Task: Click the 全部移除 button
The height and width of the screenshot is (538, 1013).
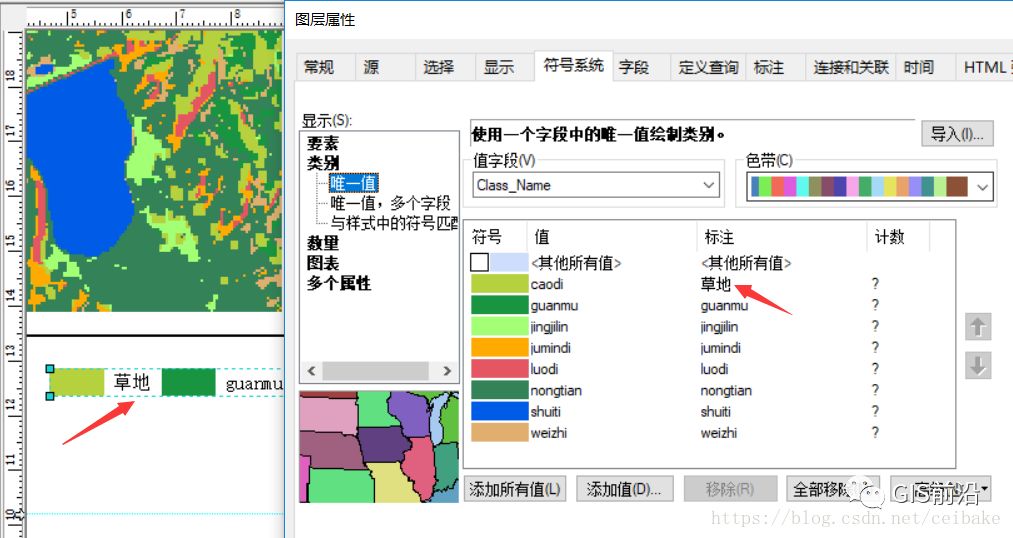Action: [833, 490]
